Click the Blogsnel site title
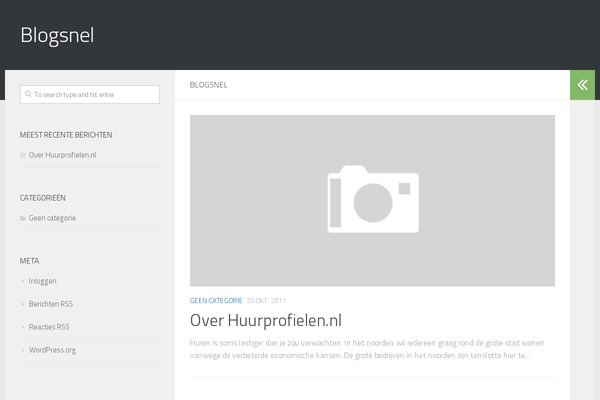 click(x=57, y=35)
